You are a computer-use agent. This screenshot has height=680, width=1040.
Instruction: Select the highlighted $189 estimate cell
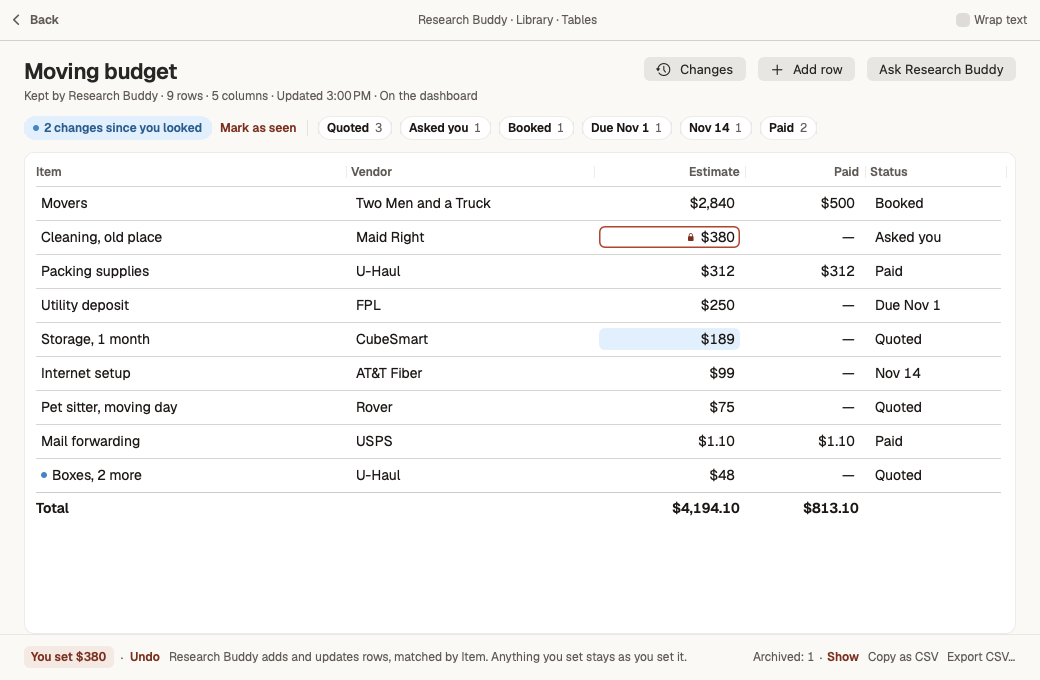pyautogui.click(x=669, y=339)
